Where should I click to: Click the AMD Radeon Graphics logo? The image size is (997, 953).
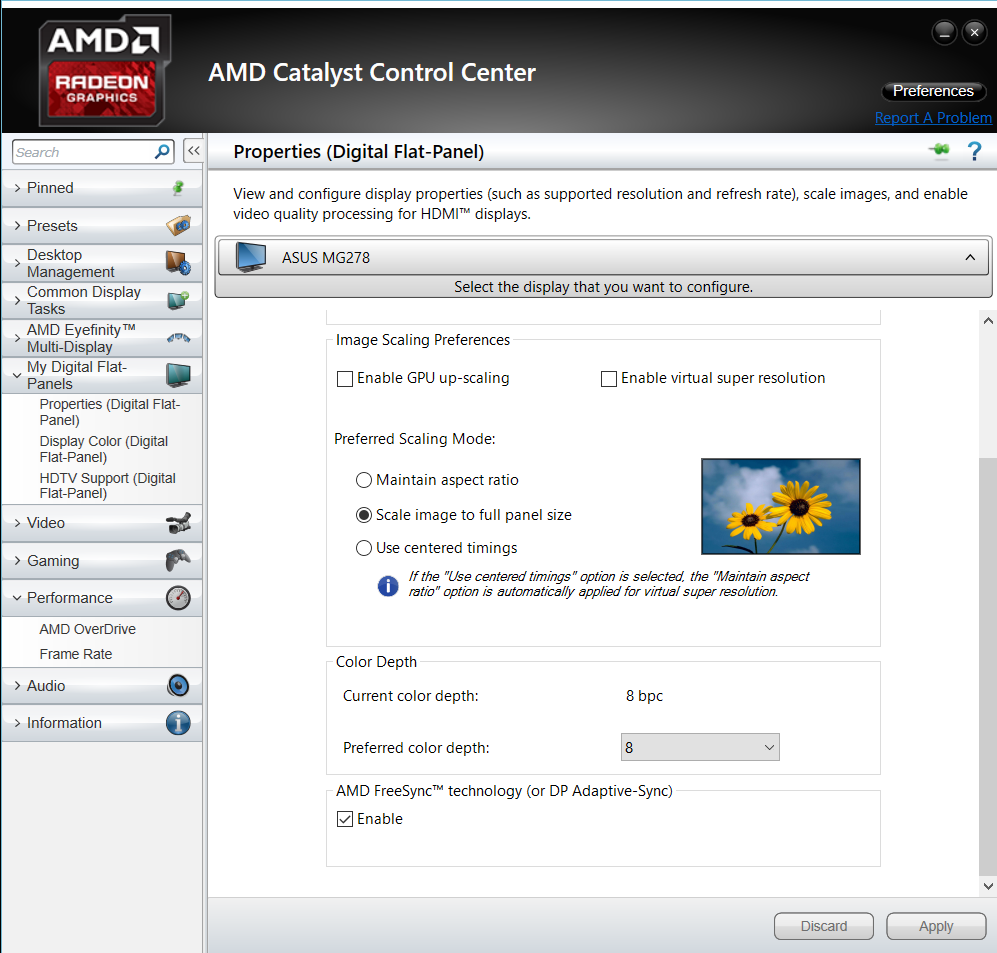point(104,70)
